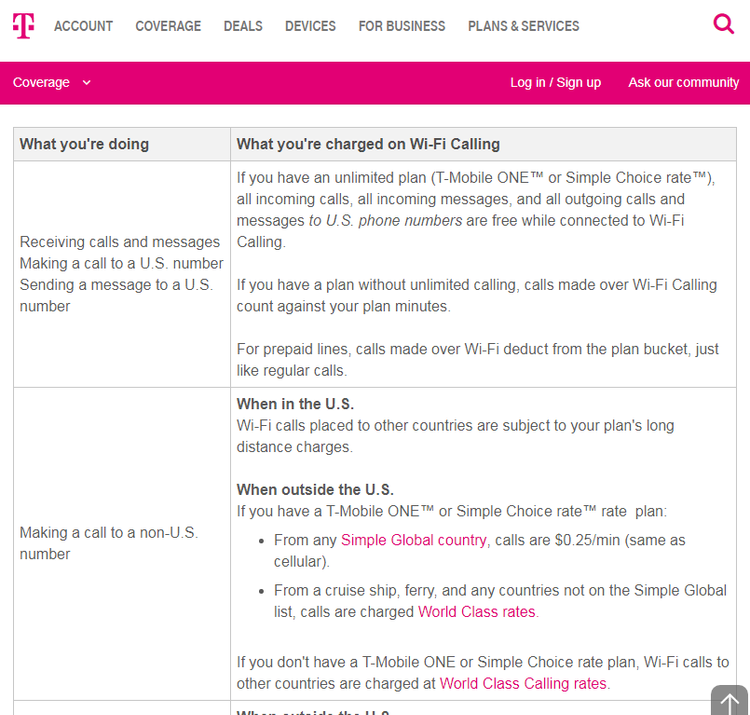Click the 'When in the U.S.' heading
Viewport: 750px width, 715px height.
coord(295,404)
